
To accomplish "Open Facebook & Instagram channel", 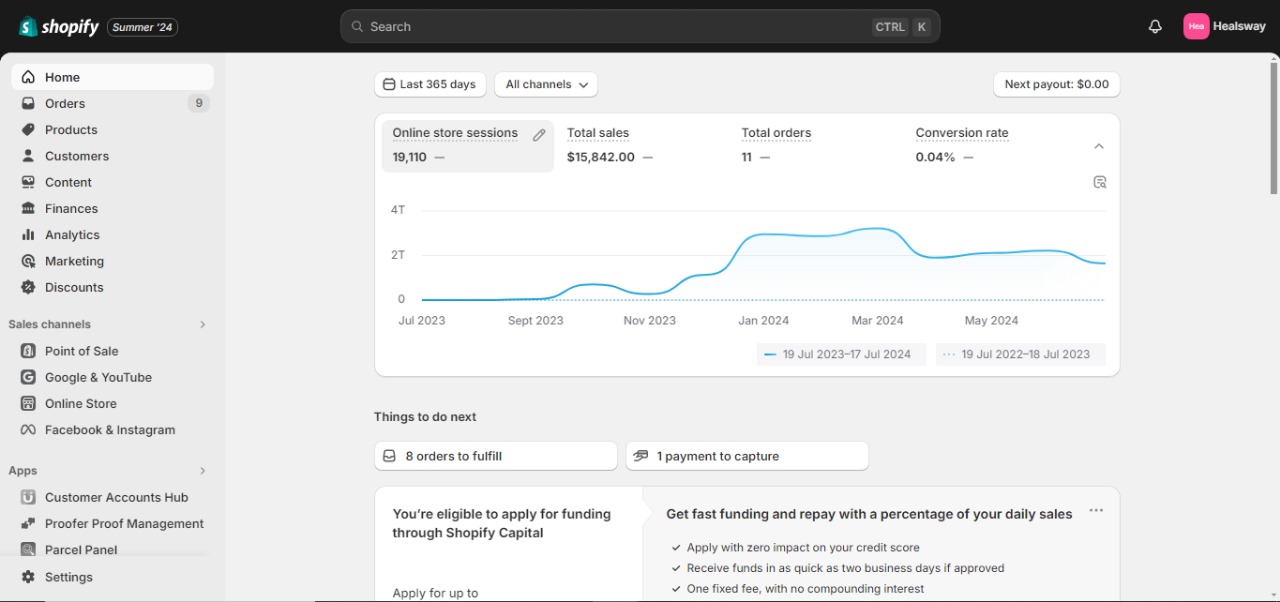I will pos(109,430).
